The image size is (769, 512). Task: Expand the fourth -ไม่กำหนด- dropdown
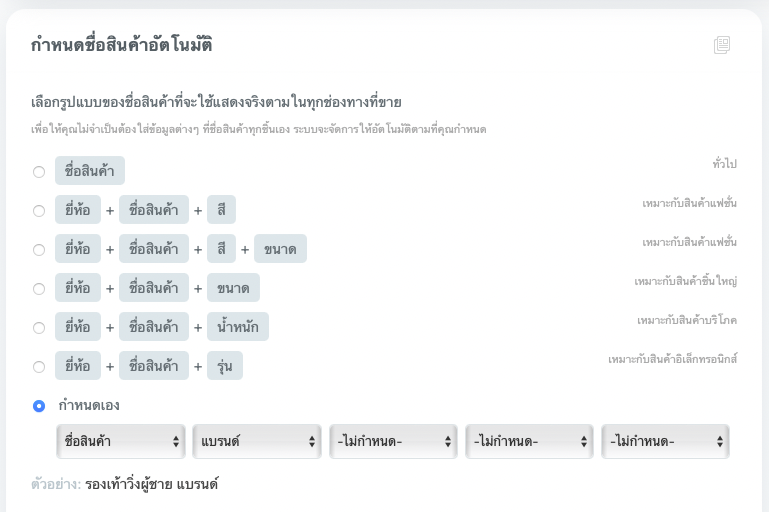click(x=529, y=441)
